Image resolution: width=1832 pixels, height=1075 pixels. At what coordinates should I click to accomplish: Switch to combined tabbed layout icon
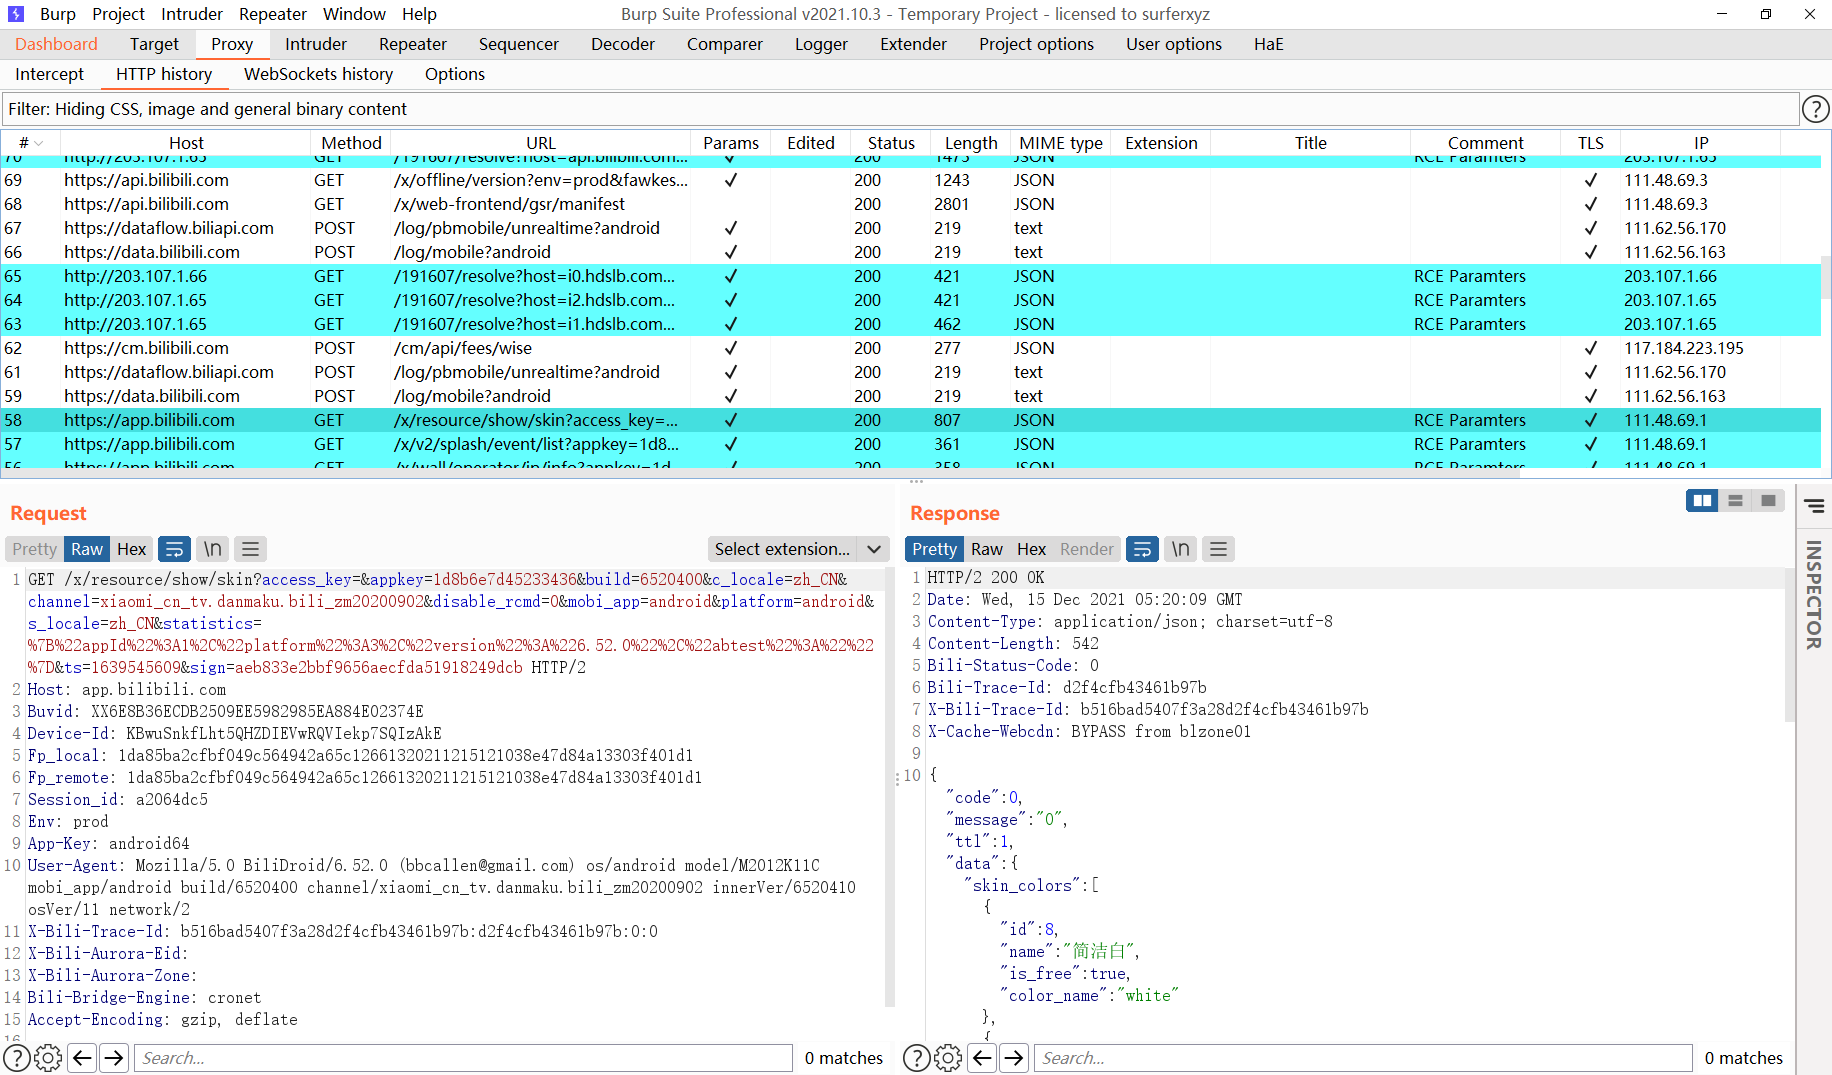(1768, 501)
